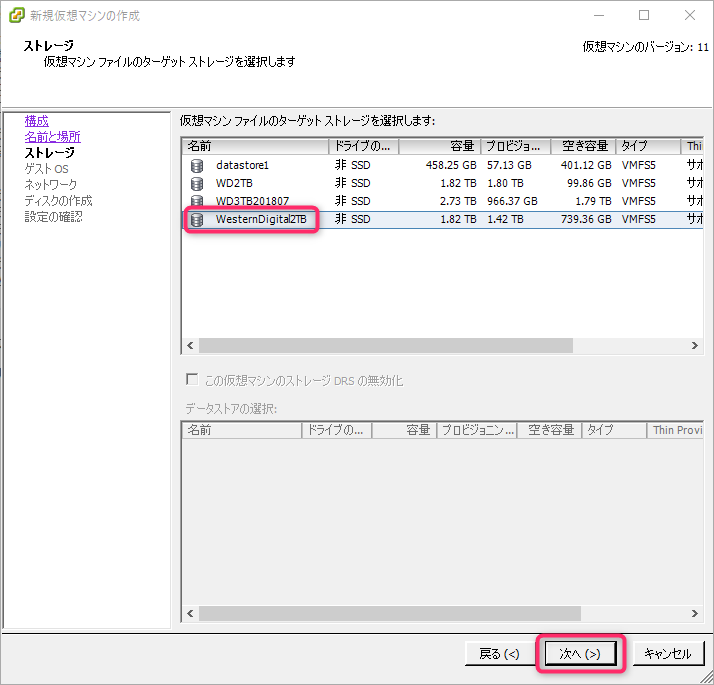Click upper table horizontal scrollbar left arrow
This screenshot has height=685, width=714.
190,346
